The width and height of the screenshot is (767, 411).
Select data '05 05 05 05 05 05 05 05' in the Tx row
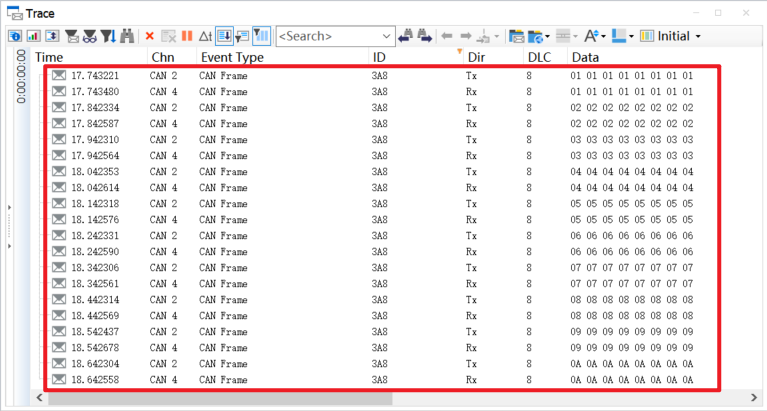632,204
